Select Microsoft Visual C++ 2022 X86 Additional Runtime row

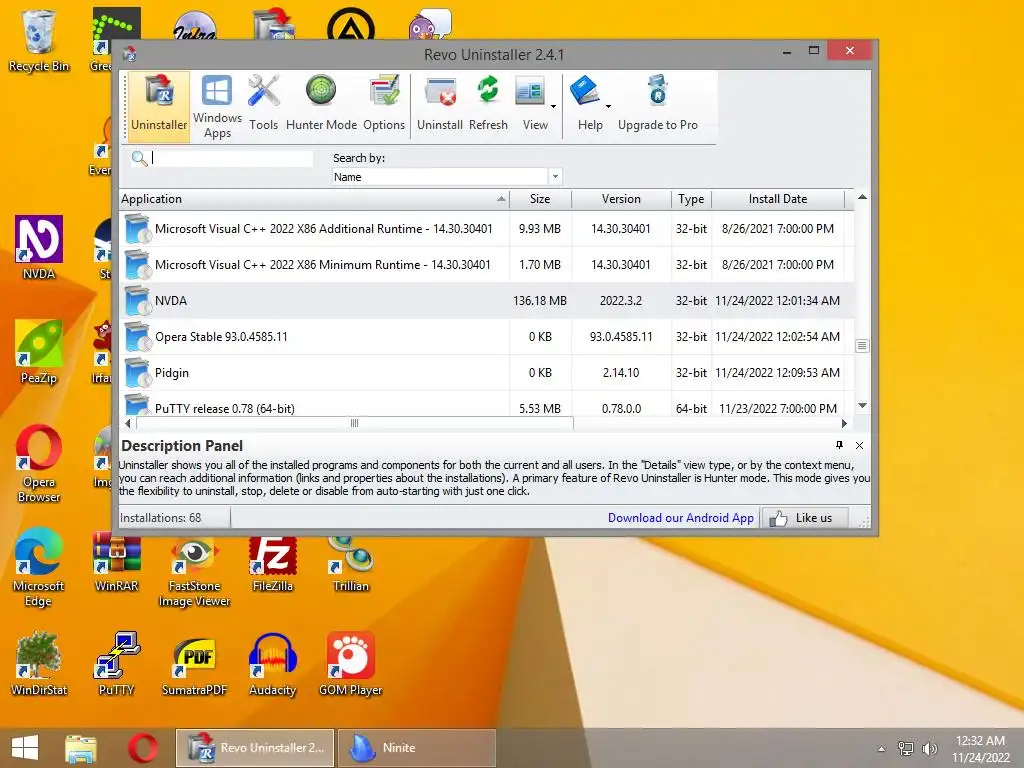[x=487, y=229]
